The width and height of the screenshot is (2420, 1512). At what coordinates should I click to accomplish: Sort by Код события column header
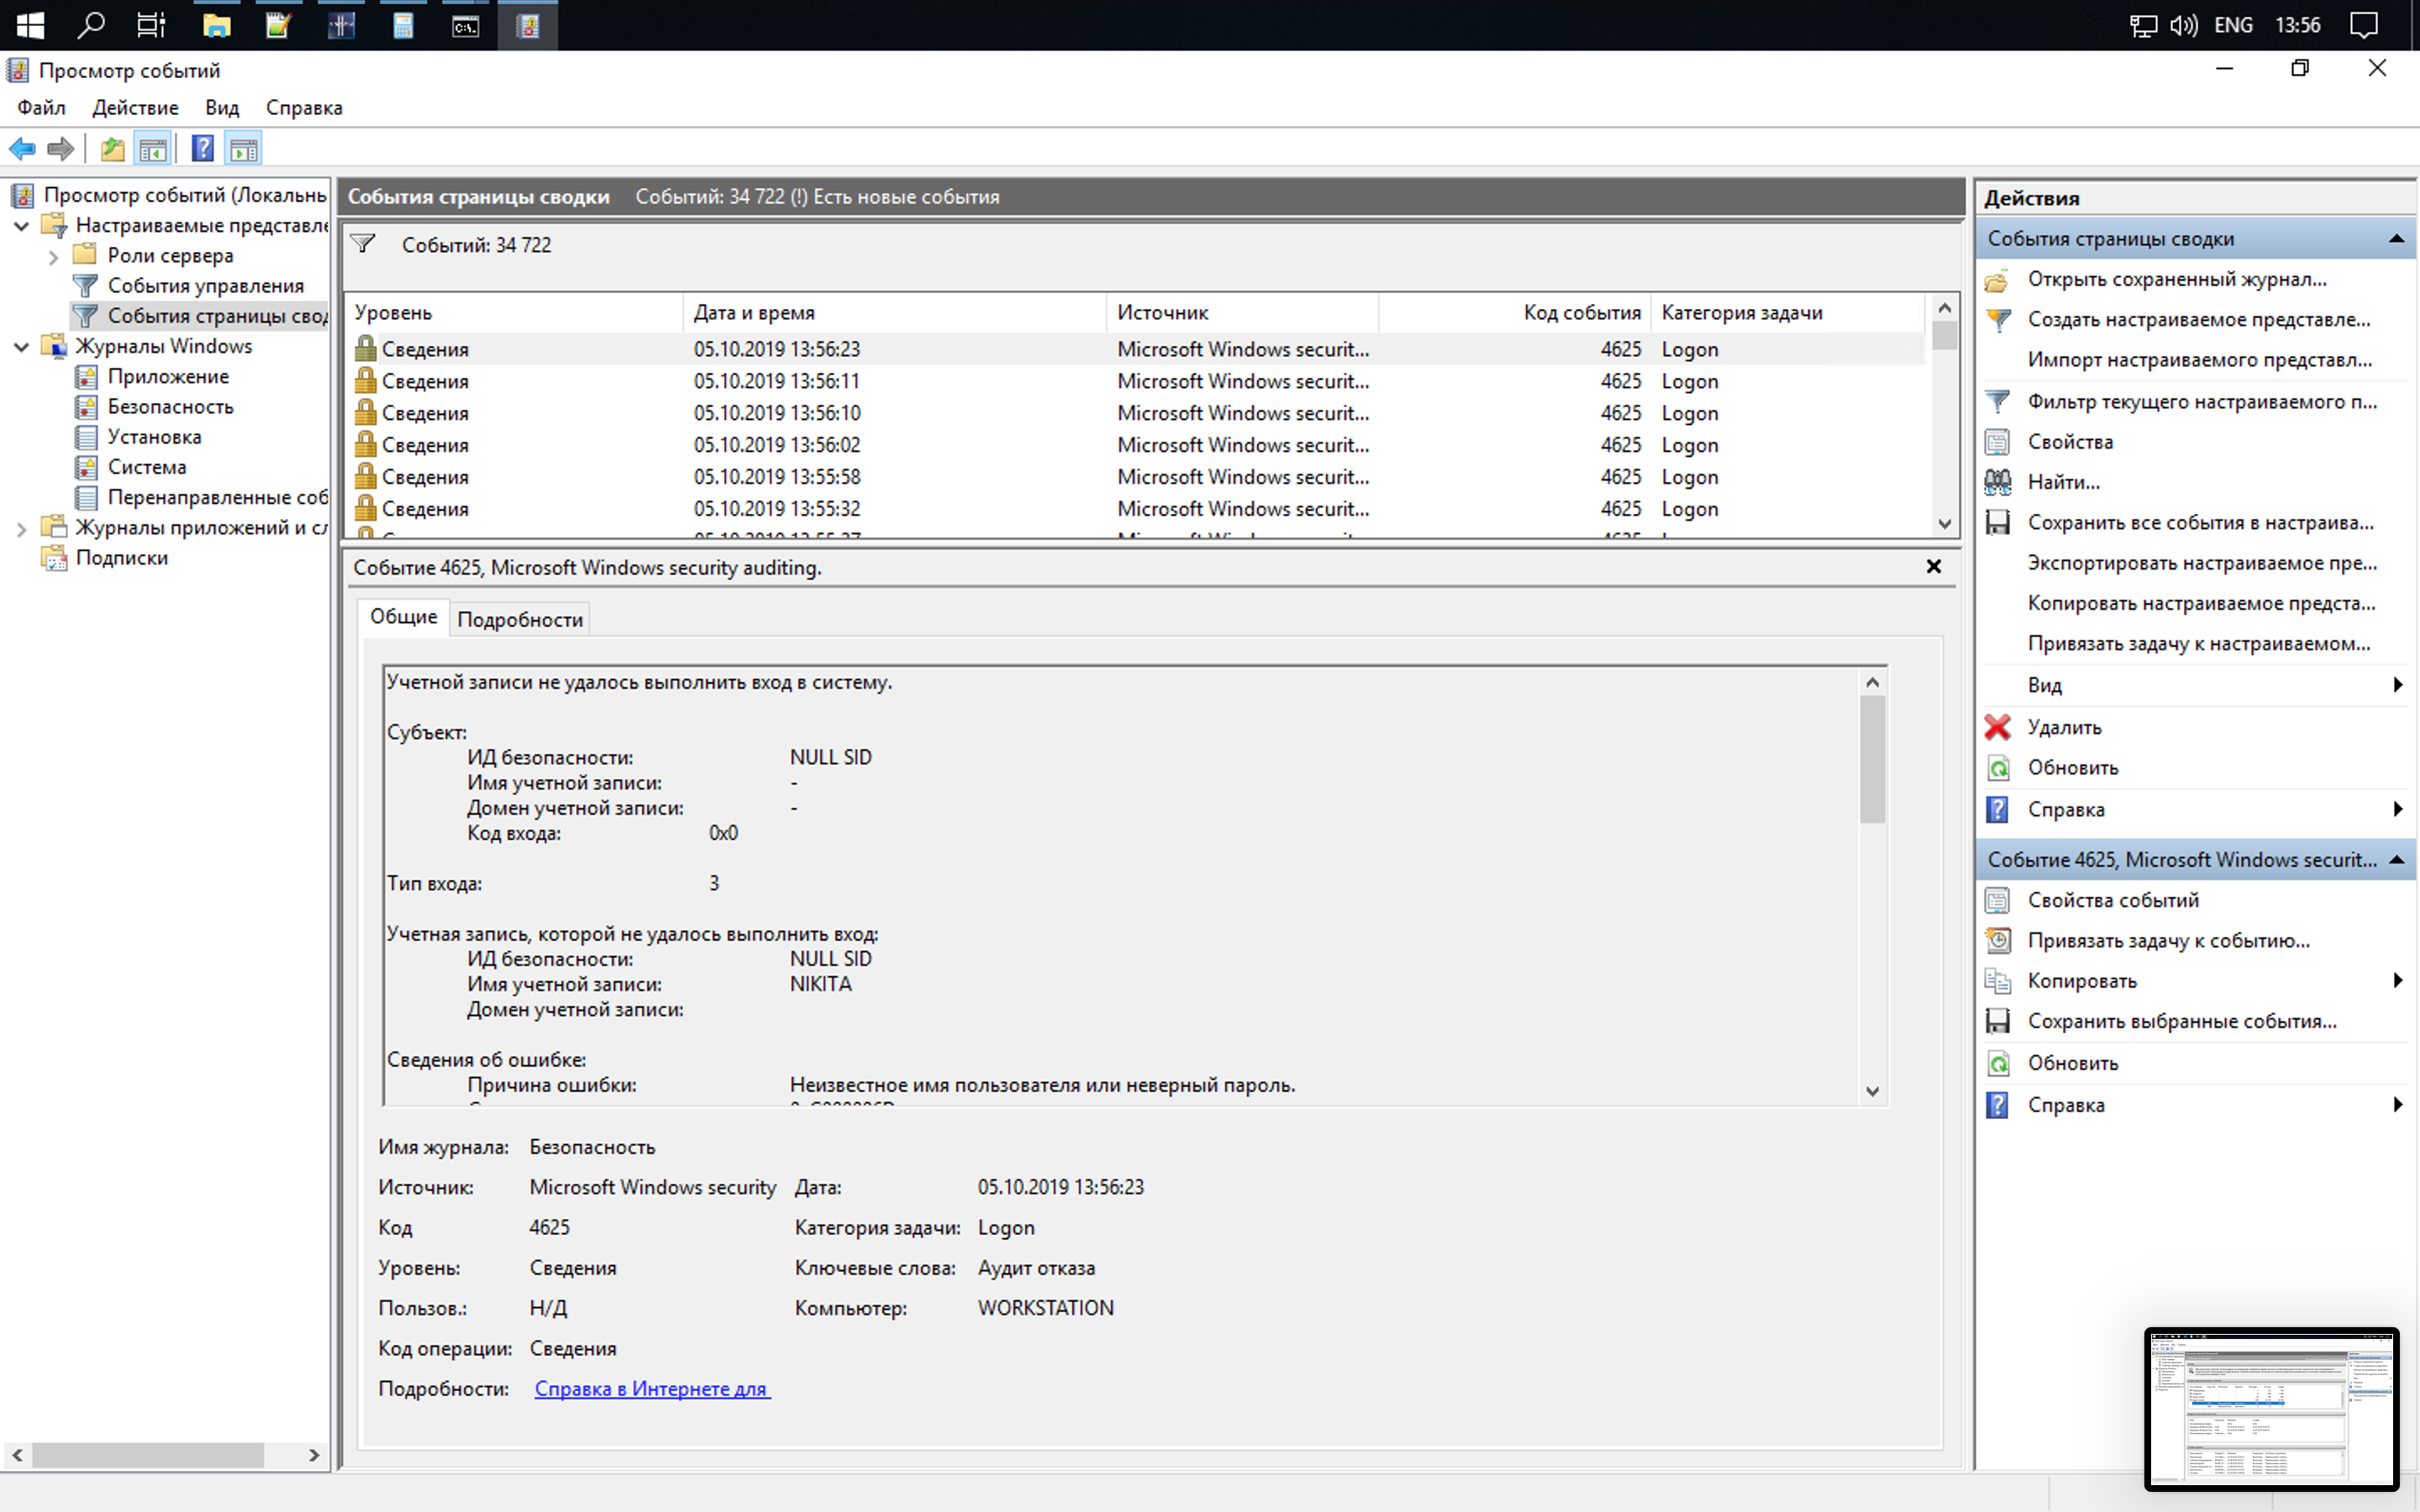1514,312
